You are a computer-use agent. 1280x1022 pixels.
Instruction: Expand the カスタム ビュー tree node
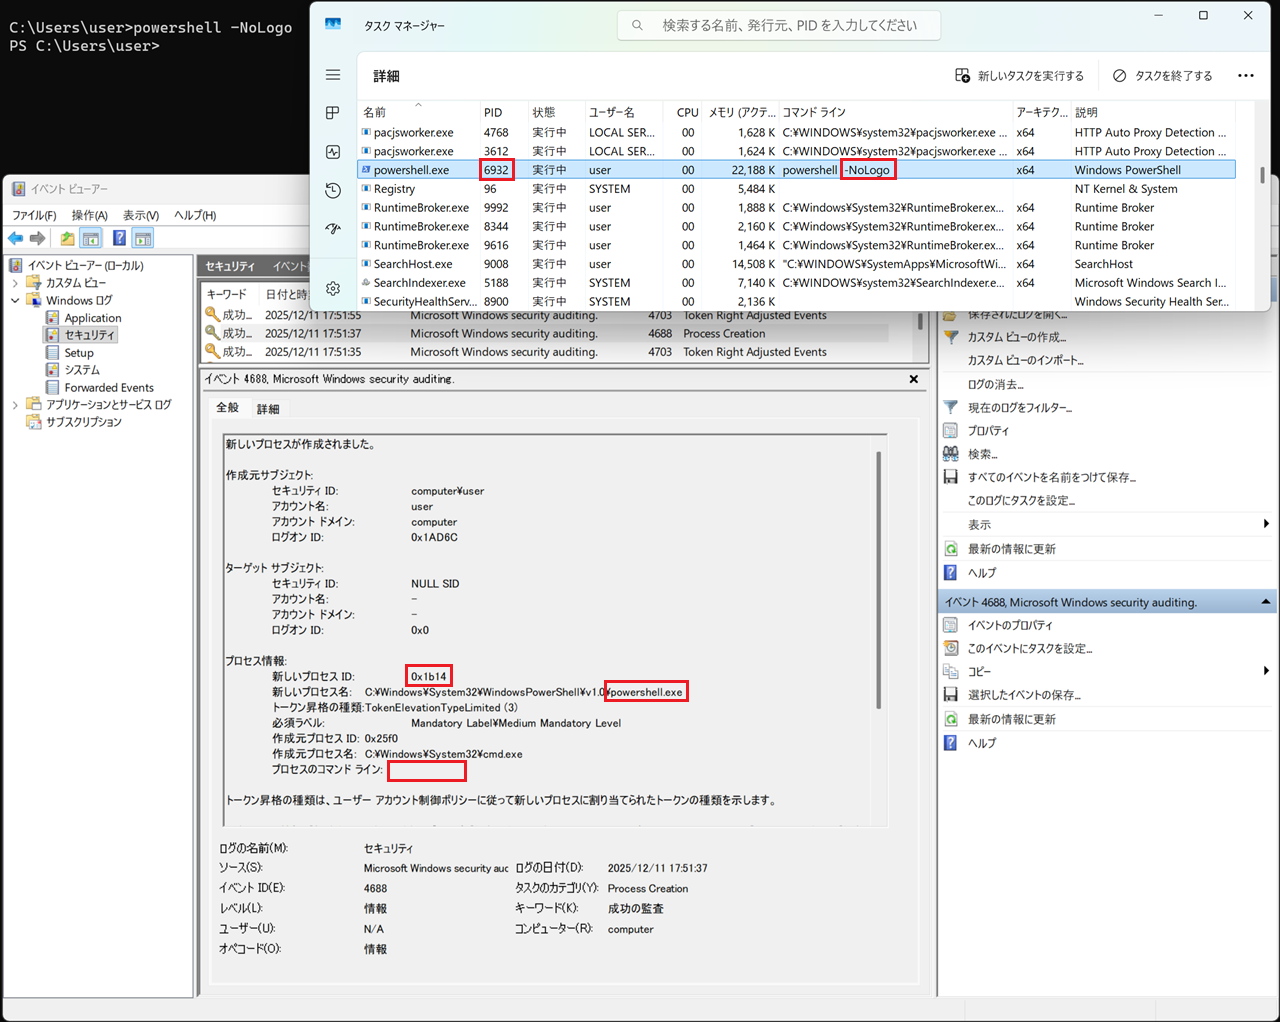pos(15,283)
